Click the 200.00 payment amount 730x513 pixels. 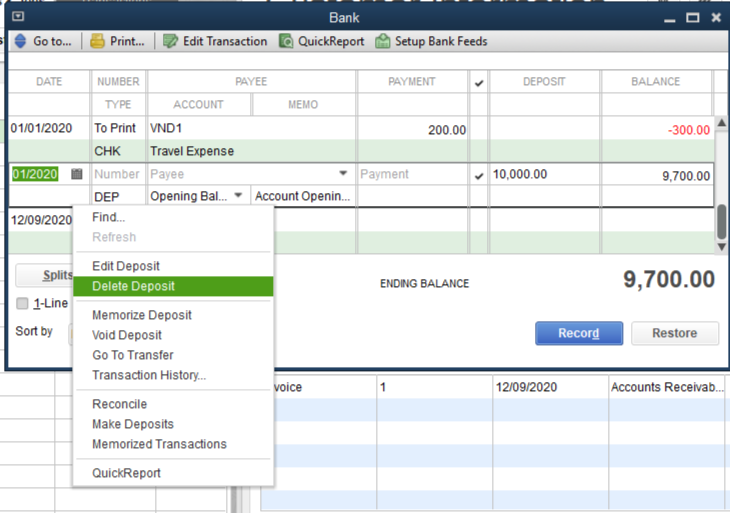pyautogui.click(x=447, y=130)
